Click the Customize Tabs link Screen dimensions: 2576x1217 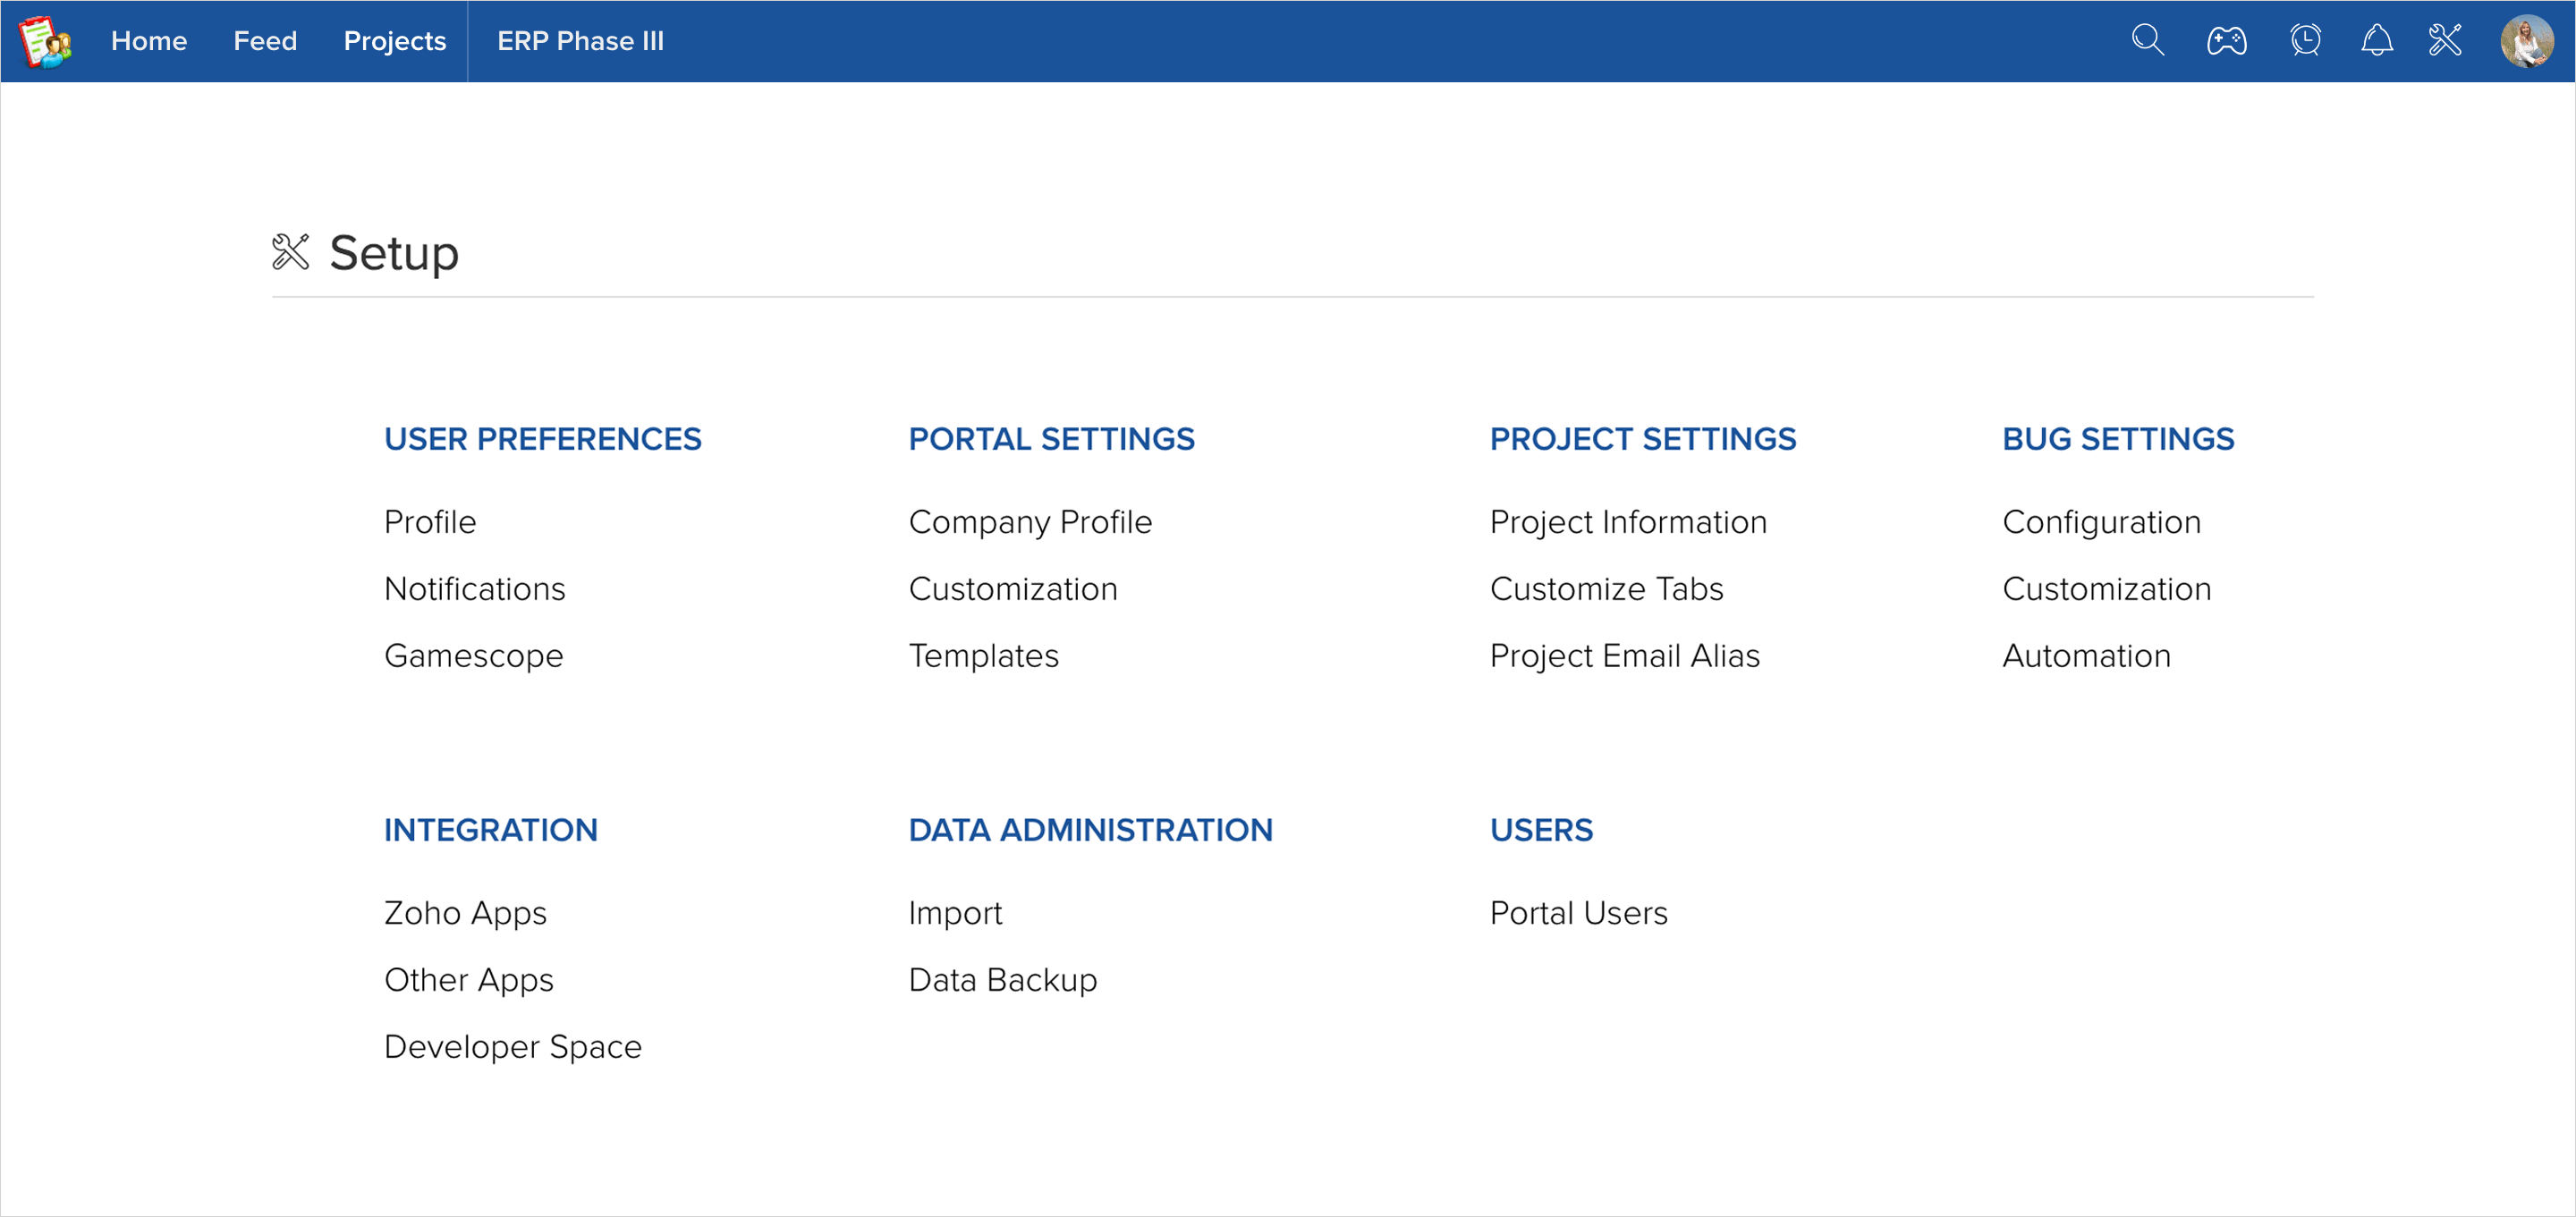coord(1606,589)
